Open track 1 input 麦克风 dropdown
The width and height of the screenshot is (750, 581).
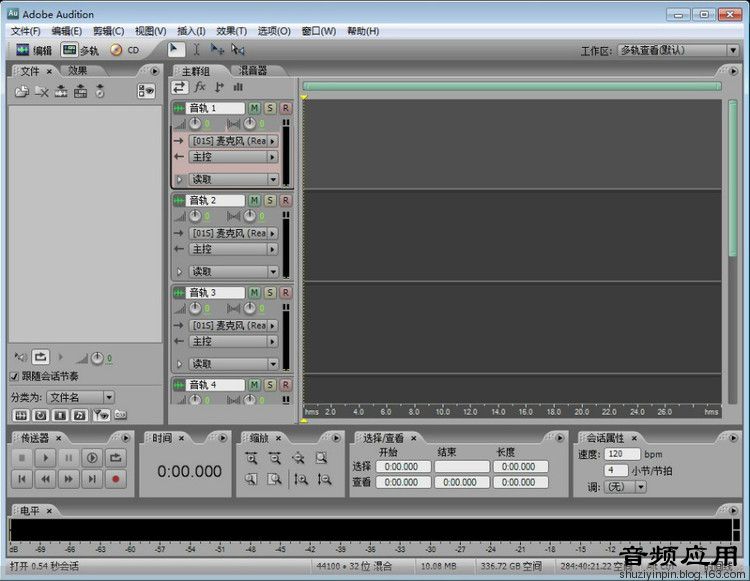pyautogui.click(x=234, y=141)
